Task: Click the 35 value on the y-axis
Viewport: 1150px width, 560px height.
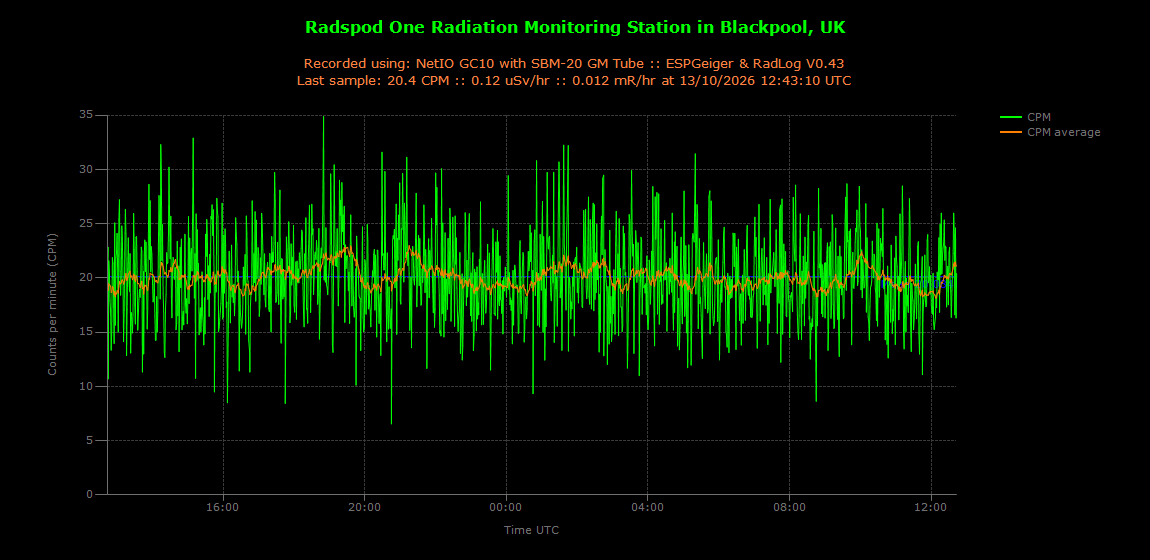Action: pyautogui.click(x=87, y=115)
